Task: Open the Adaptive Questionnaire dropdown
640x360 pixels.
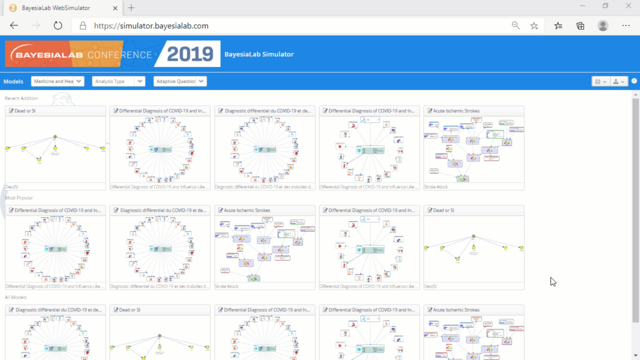Action: pos(180,81)
